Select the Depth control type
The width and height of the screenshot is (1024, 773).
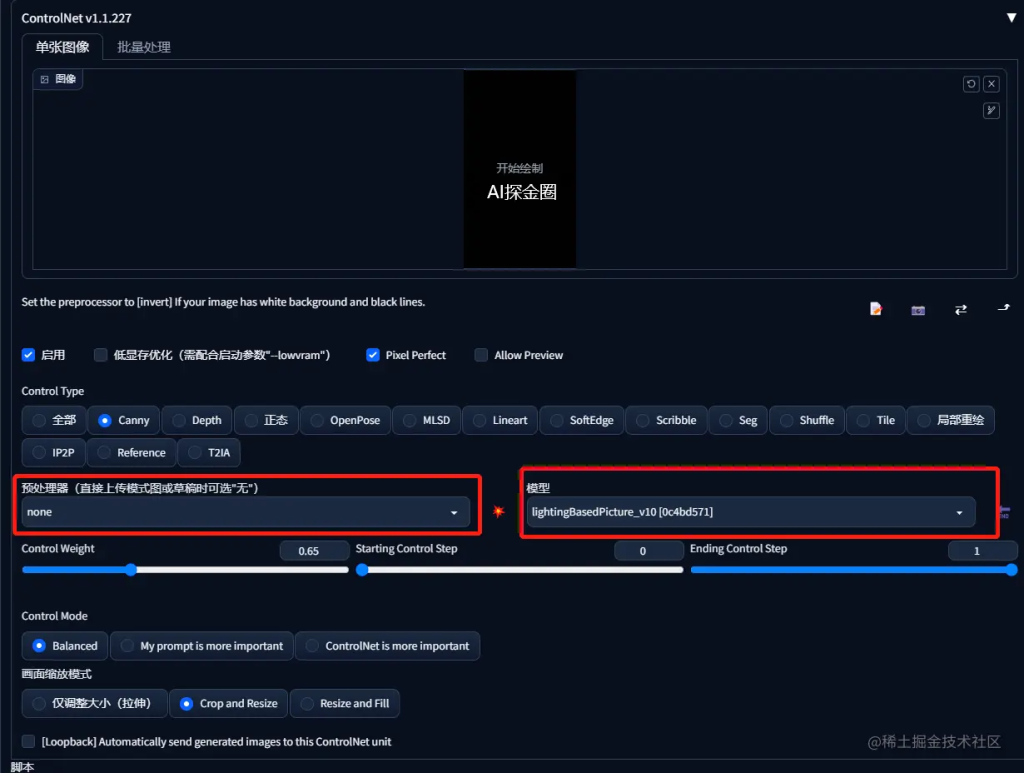click(197, 420)
